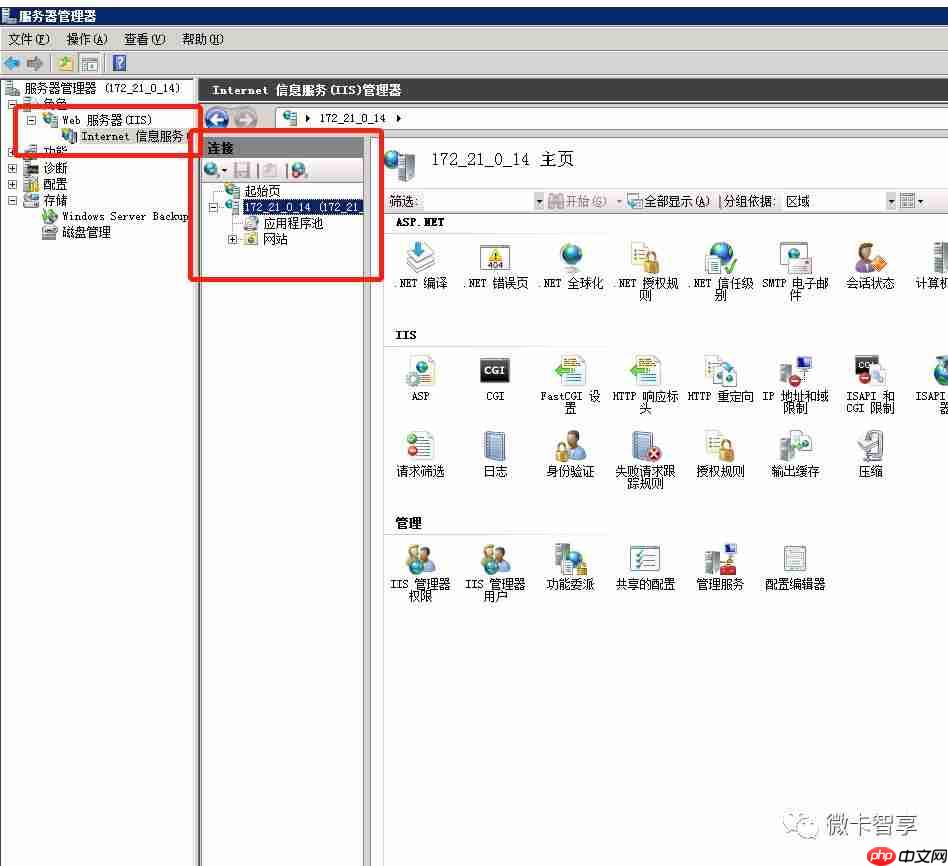Image resolution: width=948 pixels, height=866 pixels.
Task: Open the 筛选 filter dropdown arrow
Action: 539,201
